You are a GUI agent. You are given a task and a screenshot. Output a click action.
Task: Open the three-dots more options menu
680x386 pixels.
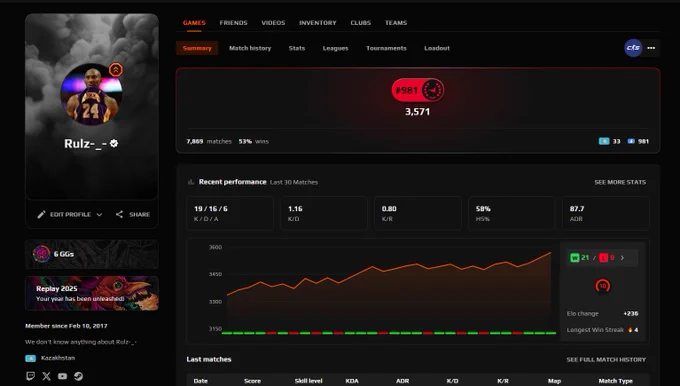(651, 48)
